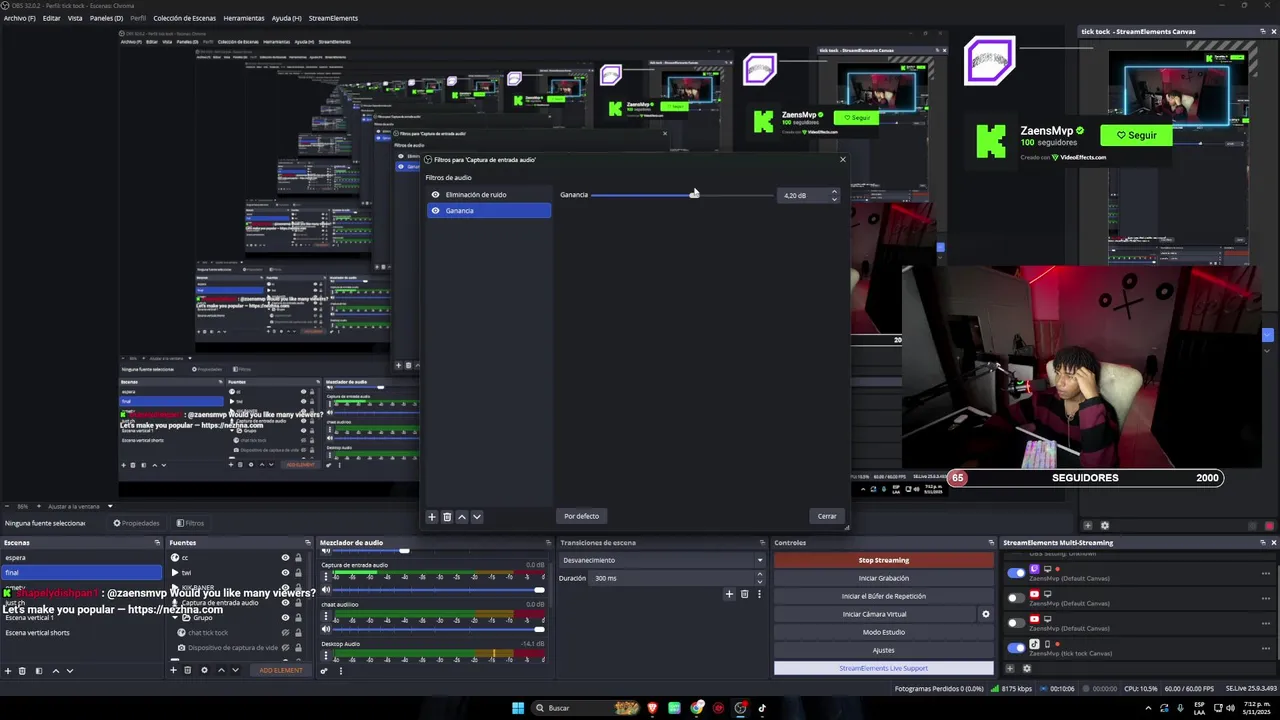Add a Multi-Streaming output with plus icon

pos(1010,668)
